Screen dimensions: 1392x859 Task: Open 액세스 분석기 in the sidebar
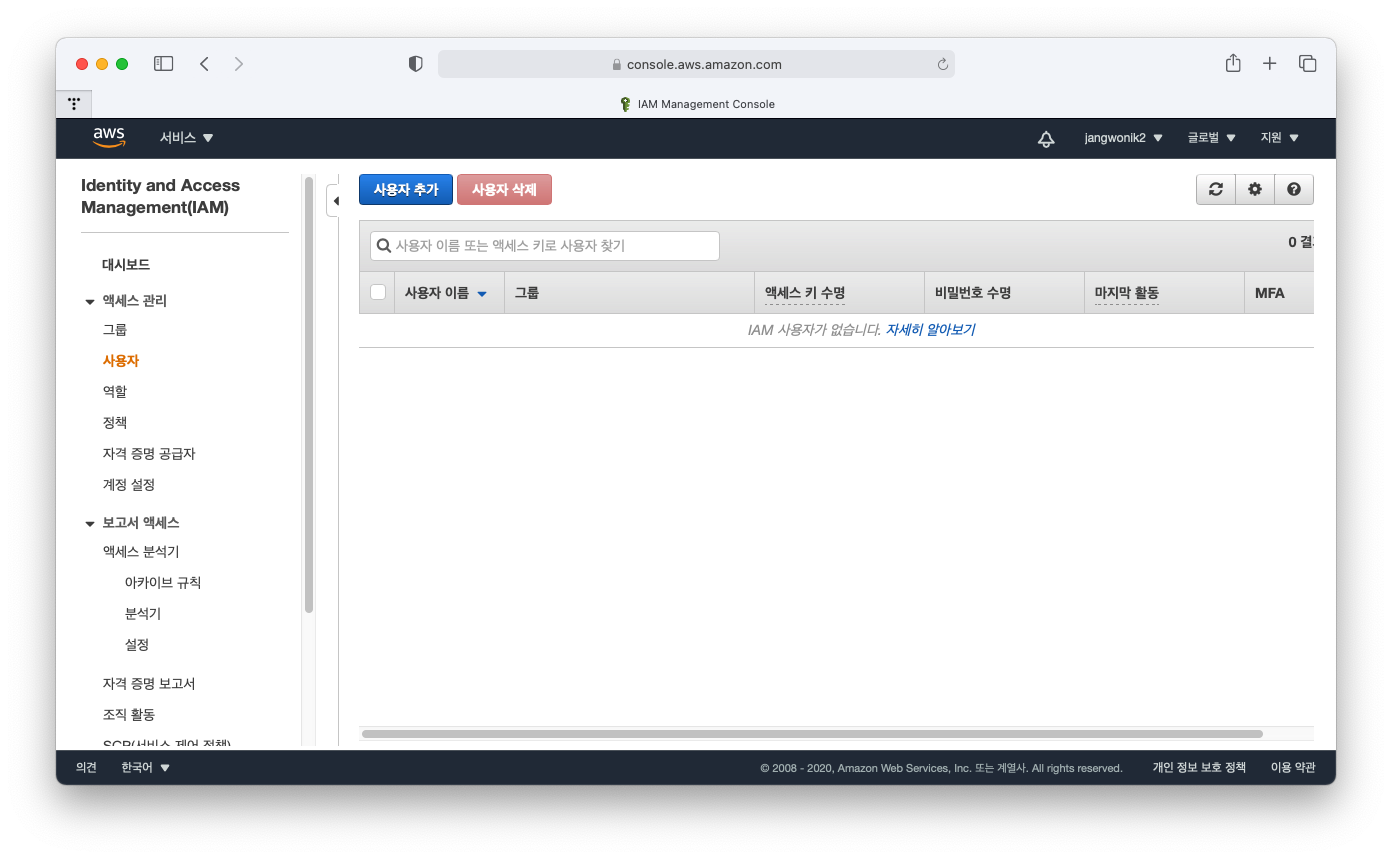click(141, 552)
